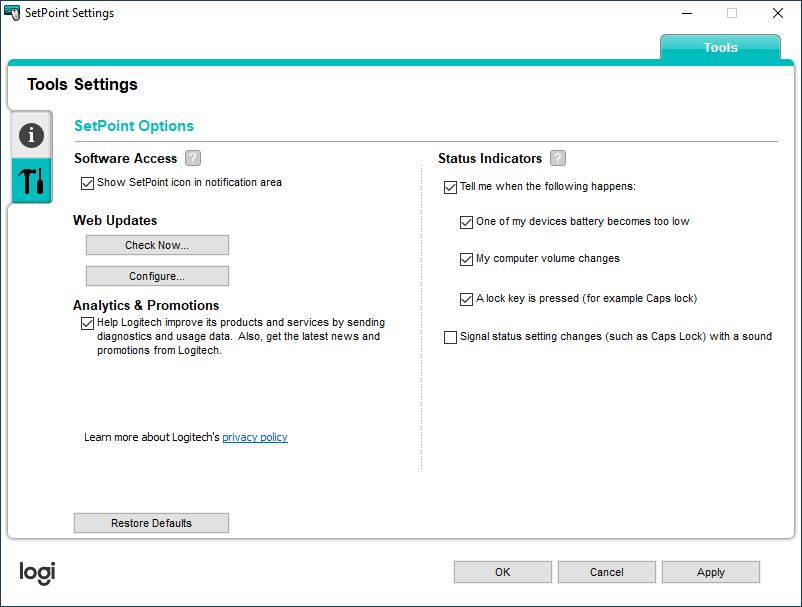
Task: Apply the settings with Apply button
Action: pos(710,572)
